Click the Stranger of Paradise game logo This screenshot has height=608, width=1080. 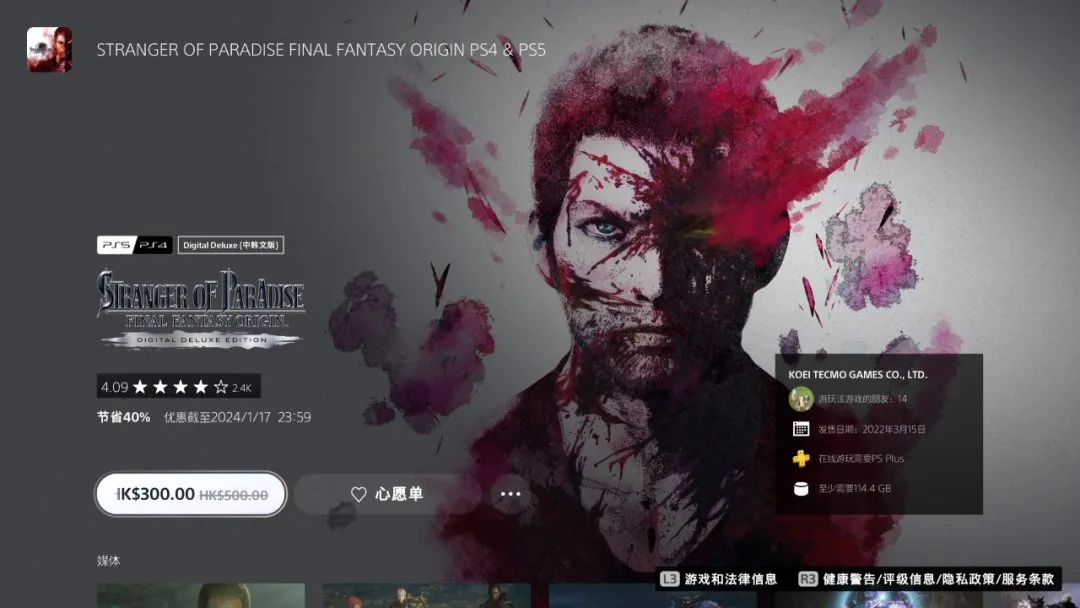[x=200, y=309]
